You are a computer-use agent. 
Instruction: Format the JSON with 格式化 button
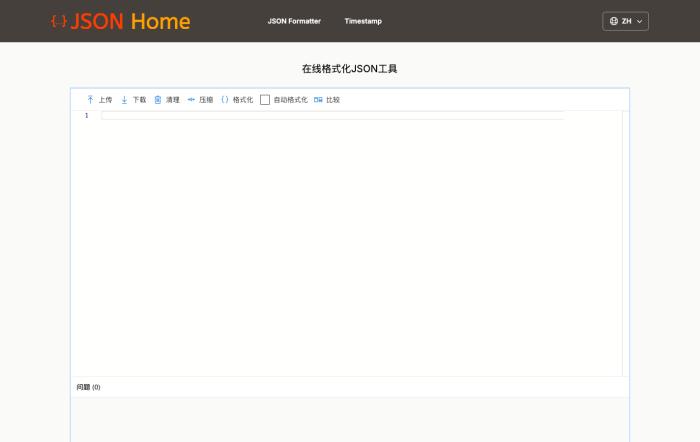point(237,100)
